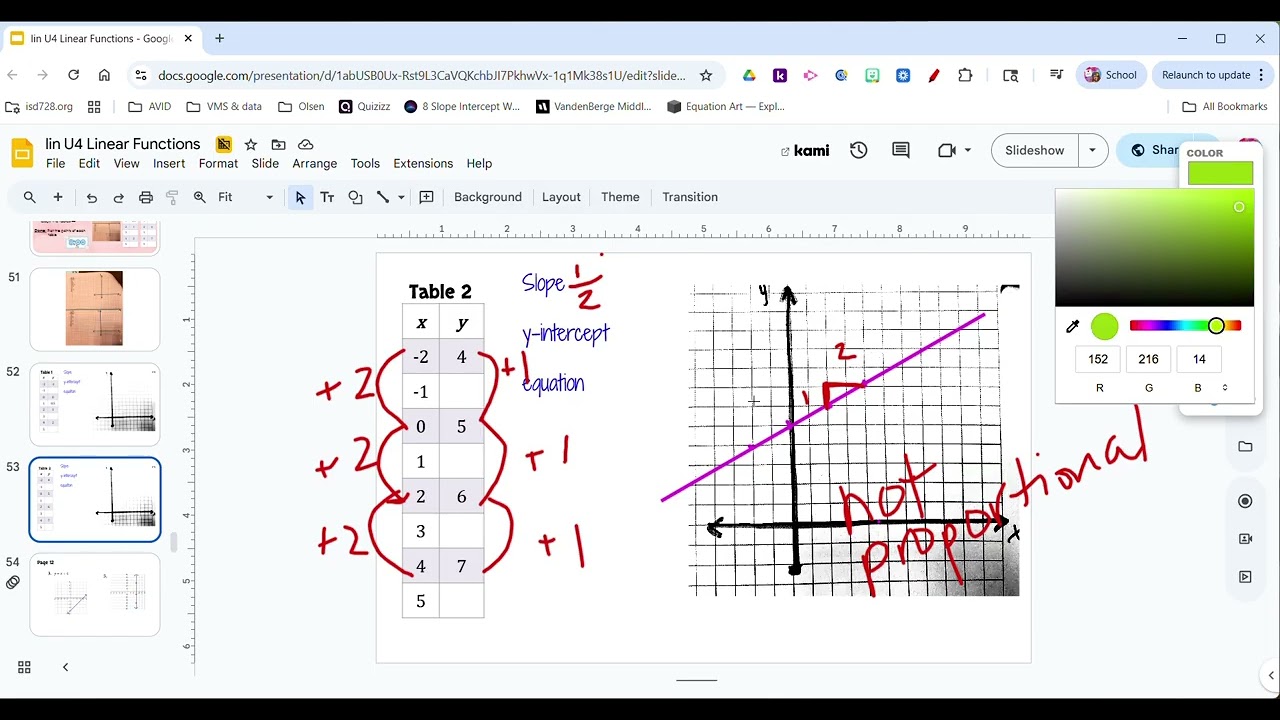Click the Layout button
This screenshot has height=720, width=1280.
[x=561, y=197]
